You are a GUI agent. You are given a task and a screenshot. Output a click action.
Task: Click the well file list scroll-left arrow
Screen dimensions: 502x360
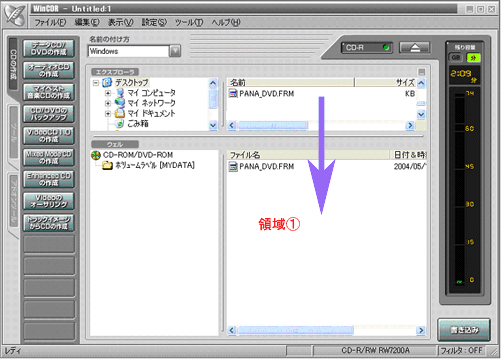[232, 330]
